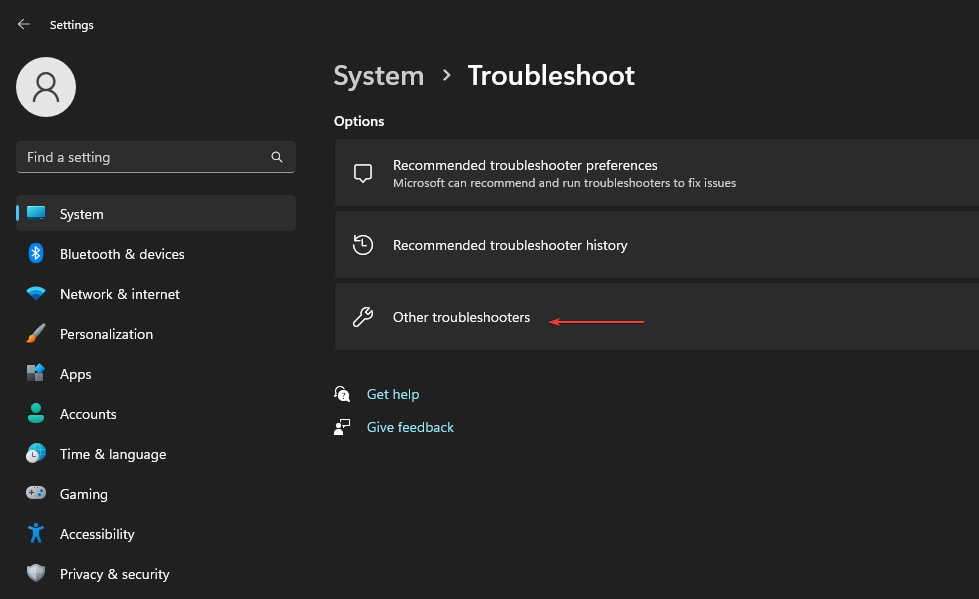Click the Give feedback link
The width and height of the screenshot is (979, 599).
pyautogui.click(x=410, y=427)
